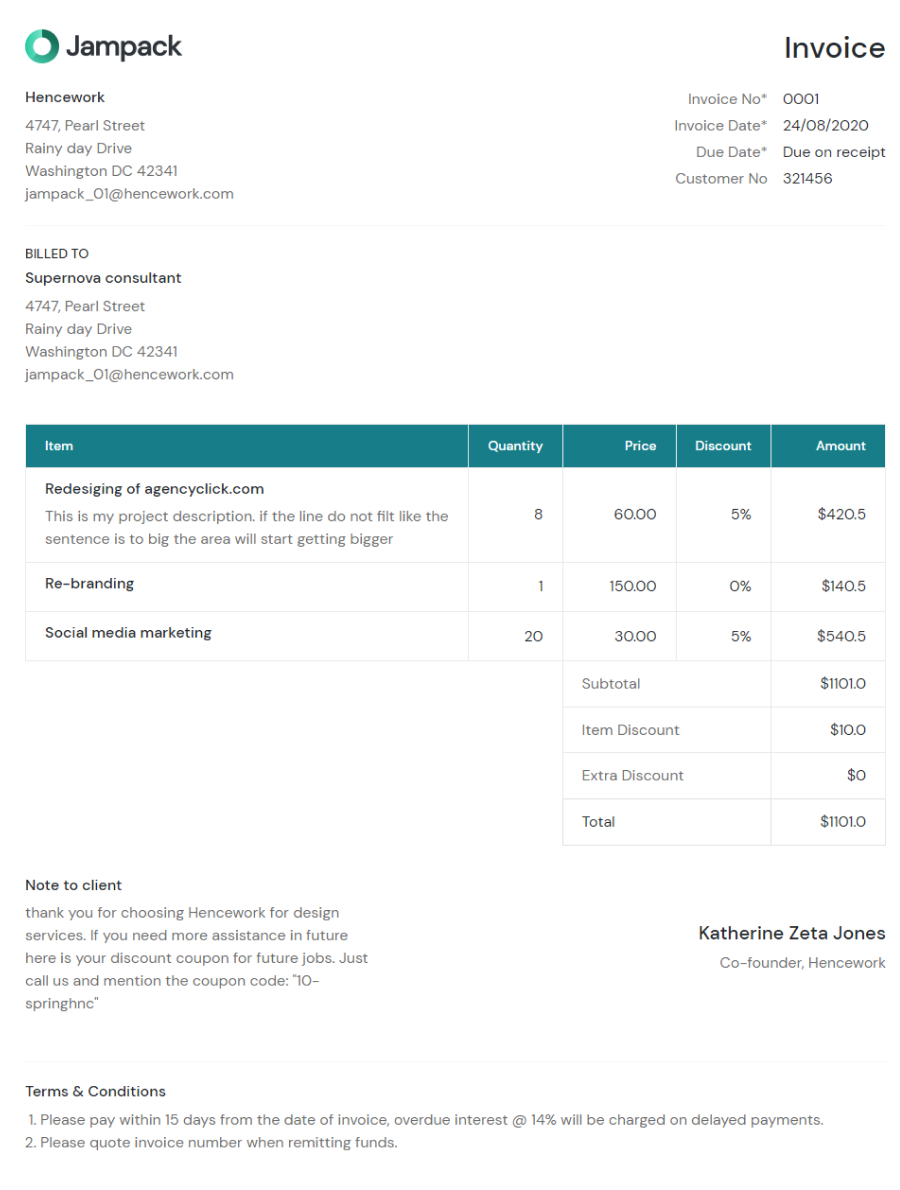Select the Katherine Zeta Jones signature name
The height and width of the screenshot is (1190, 900).
click(791, 933)
